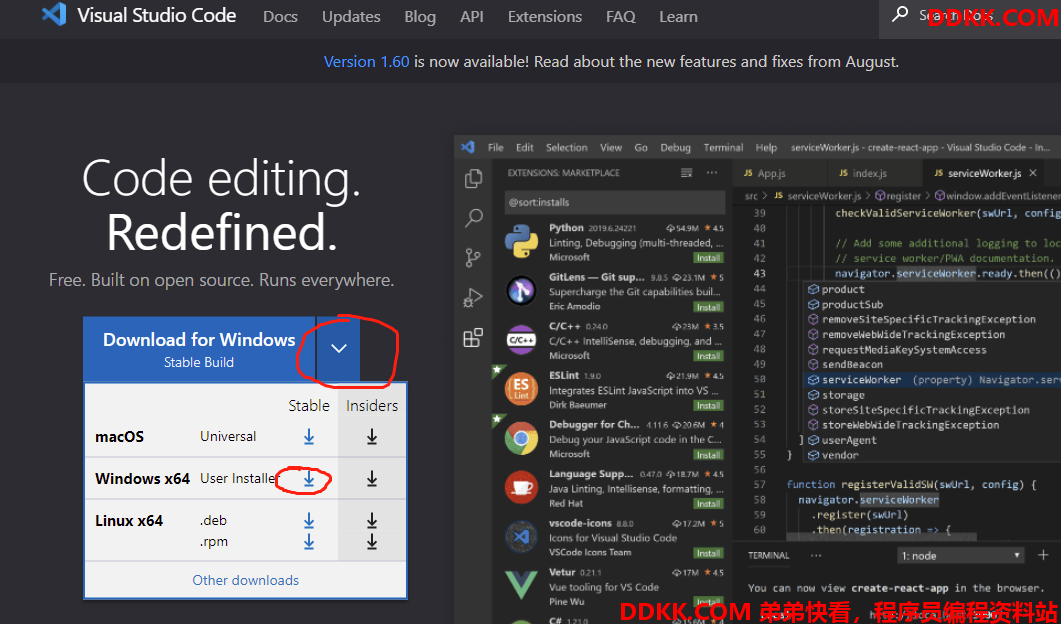
Task: Click the C/C++ extension icon
Action: (x=522, y=340)
